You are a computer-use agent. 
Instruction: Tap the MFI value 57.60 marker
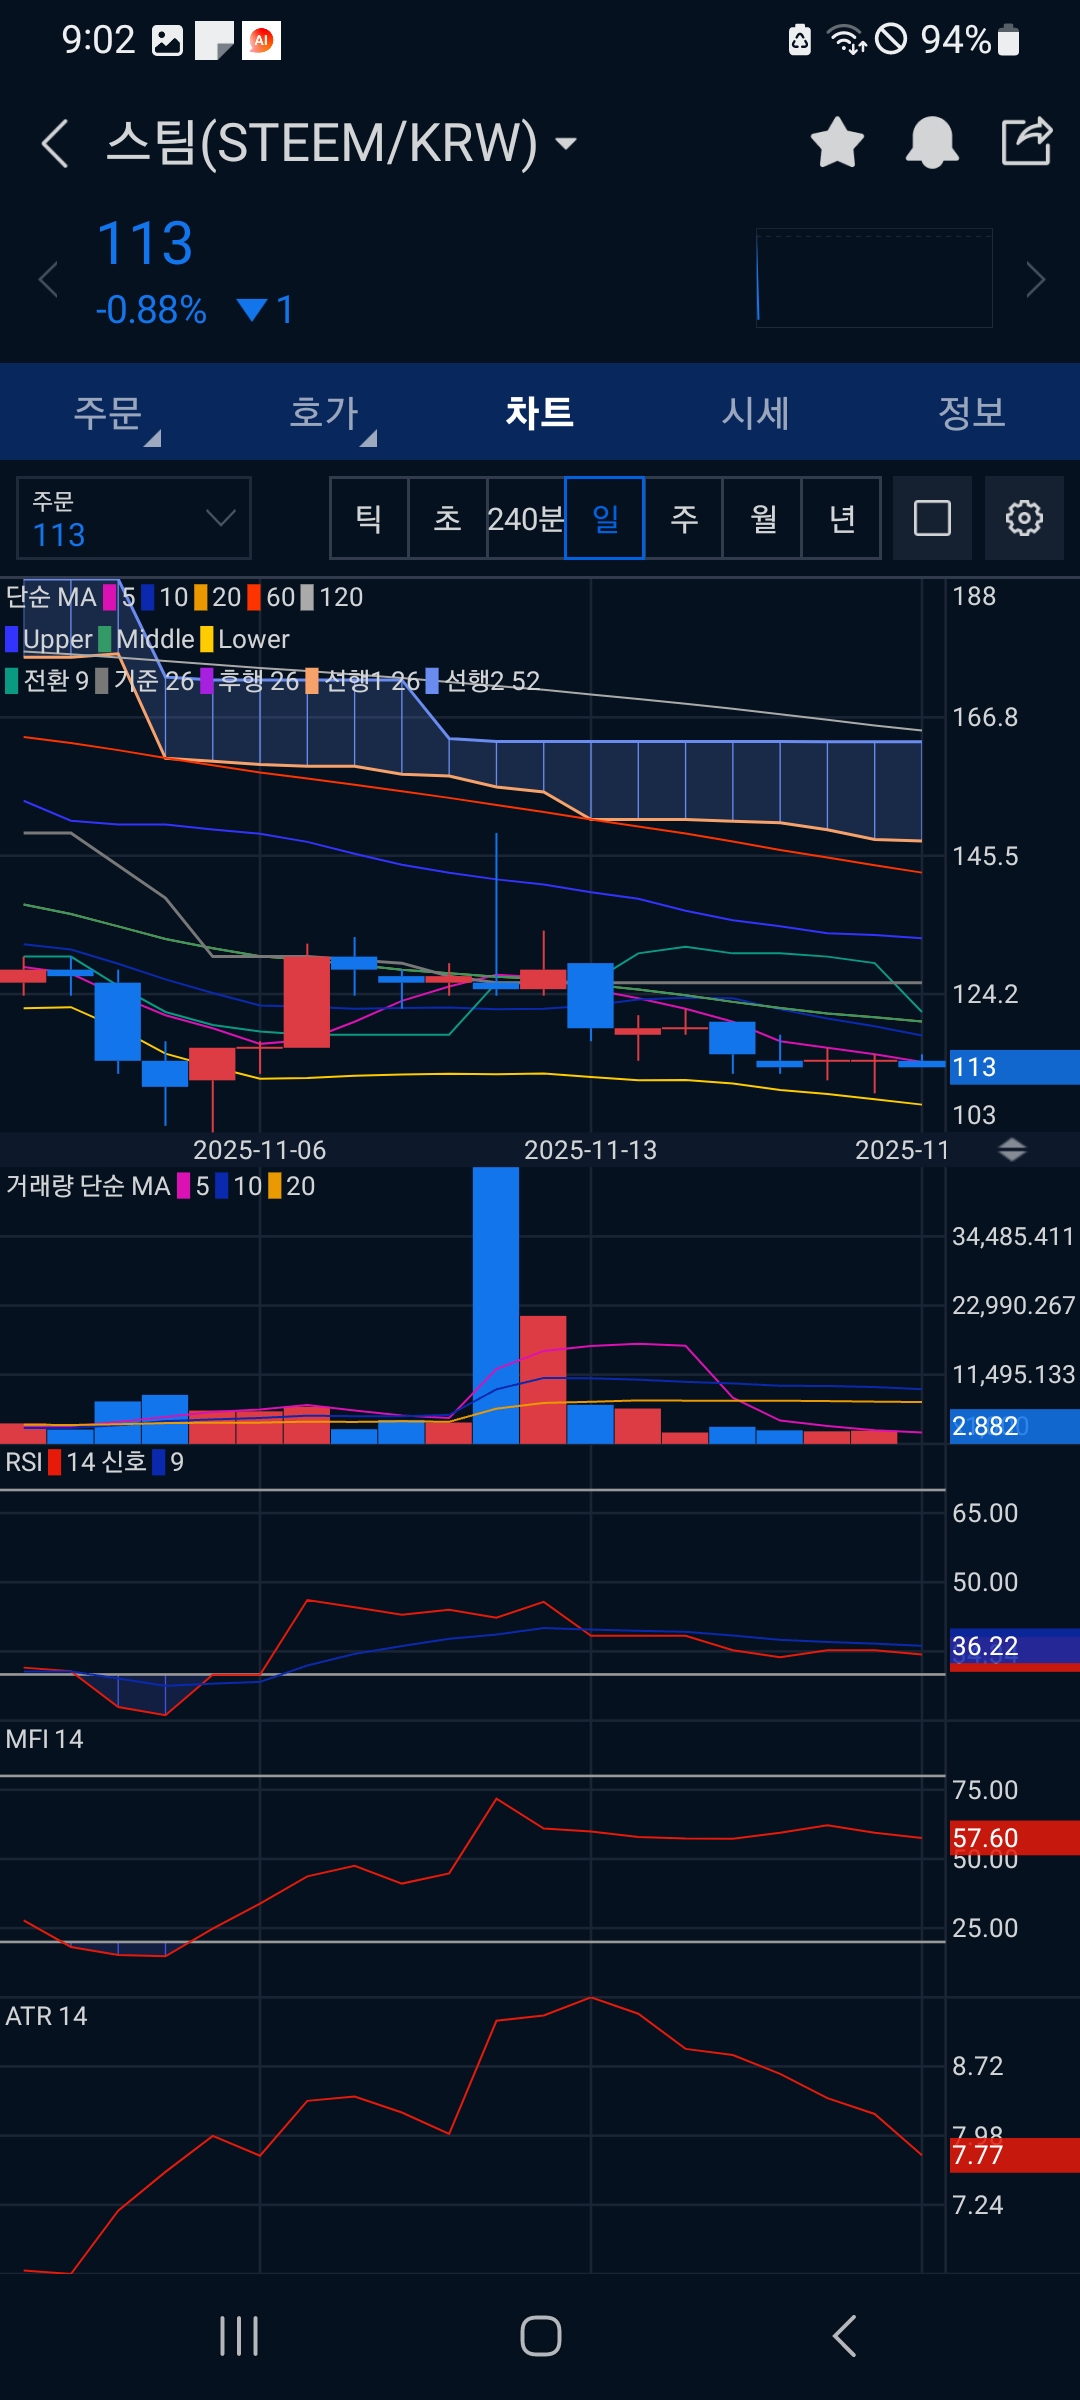point(1013,1838)
